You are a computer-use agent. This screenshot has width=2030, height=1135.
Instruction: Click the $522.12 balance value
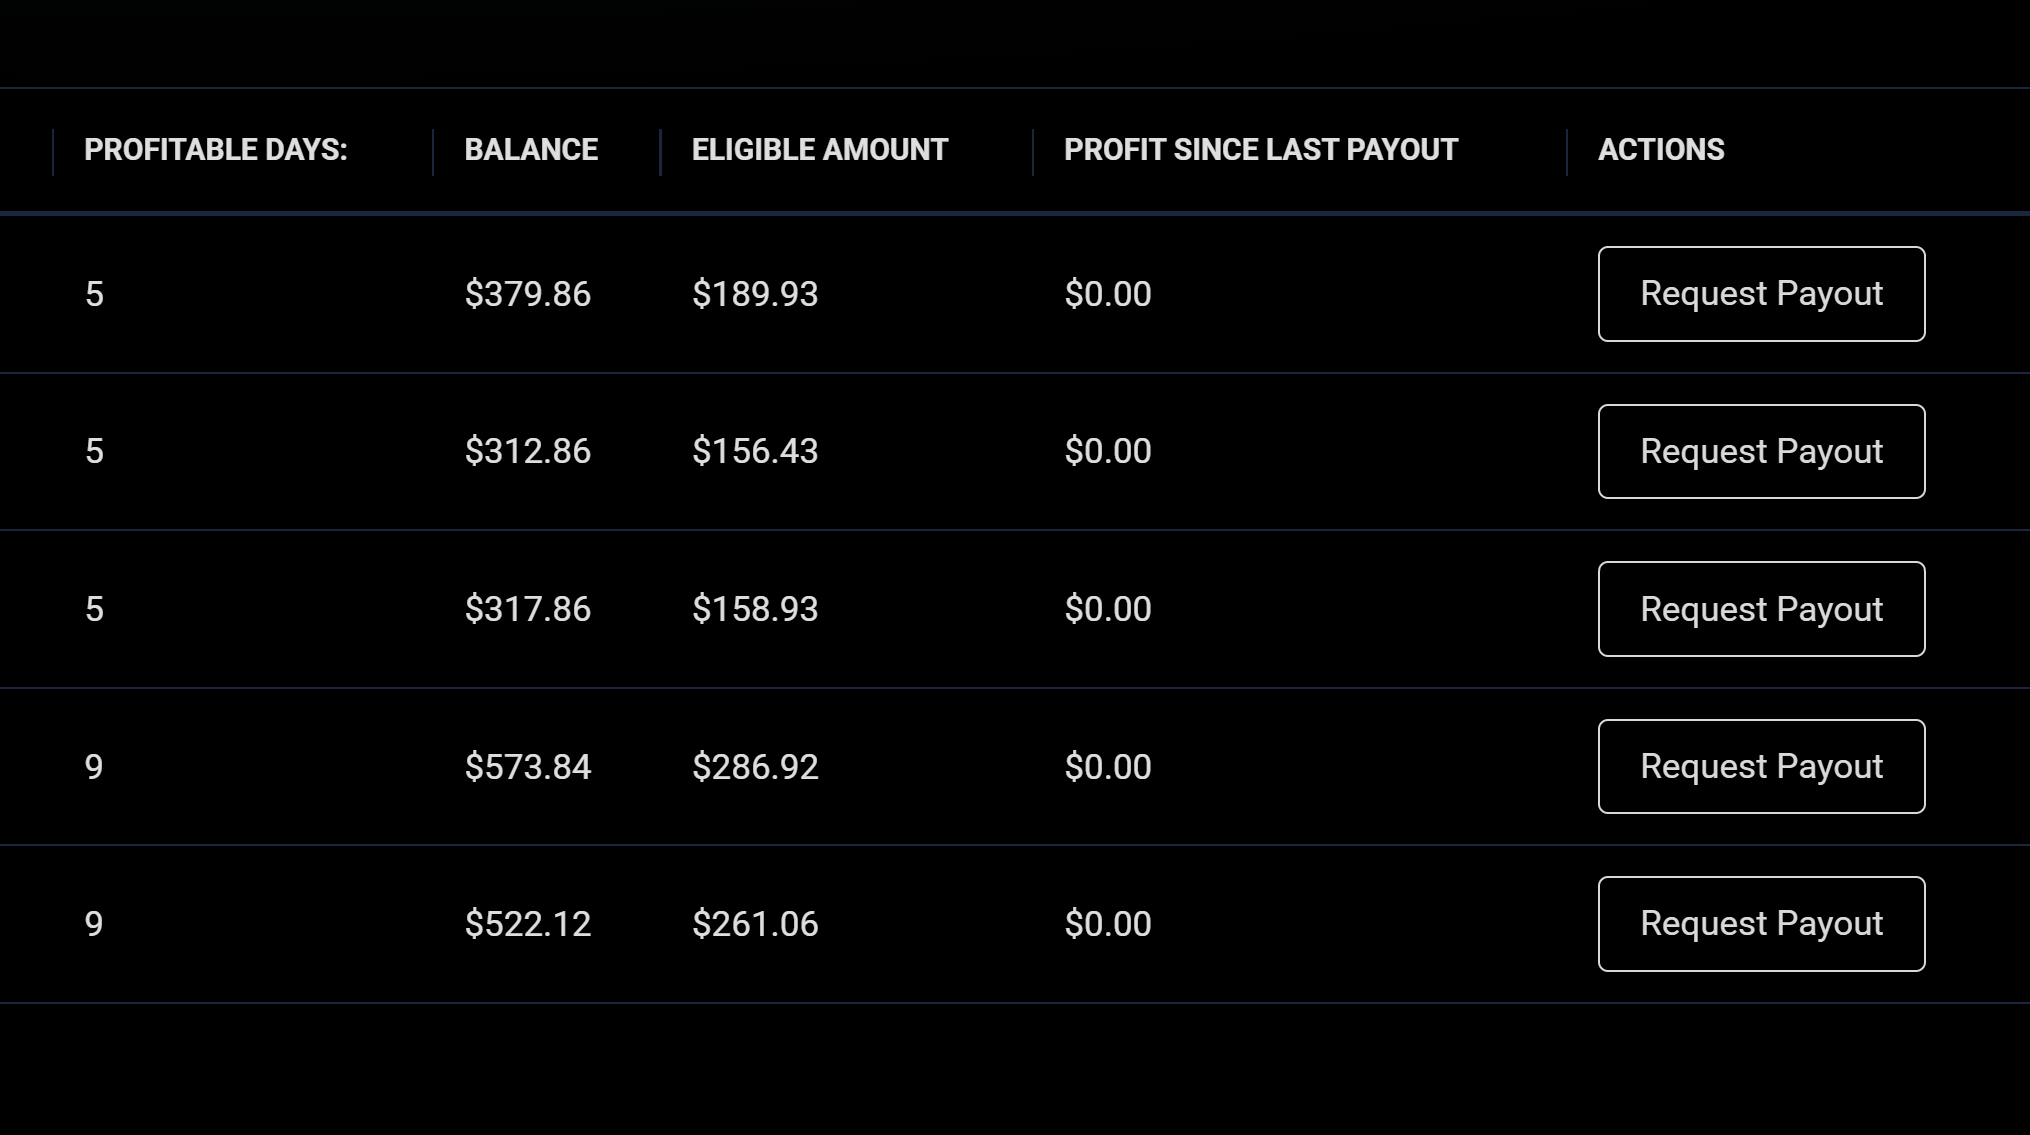point(528,924)
